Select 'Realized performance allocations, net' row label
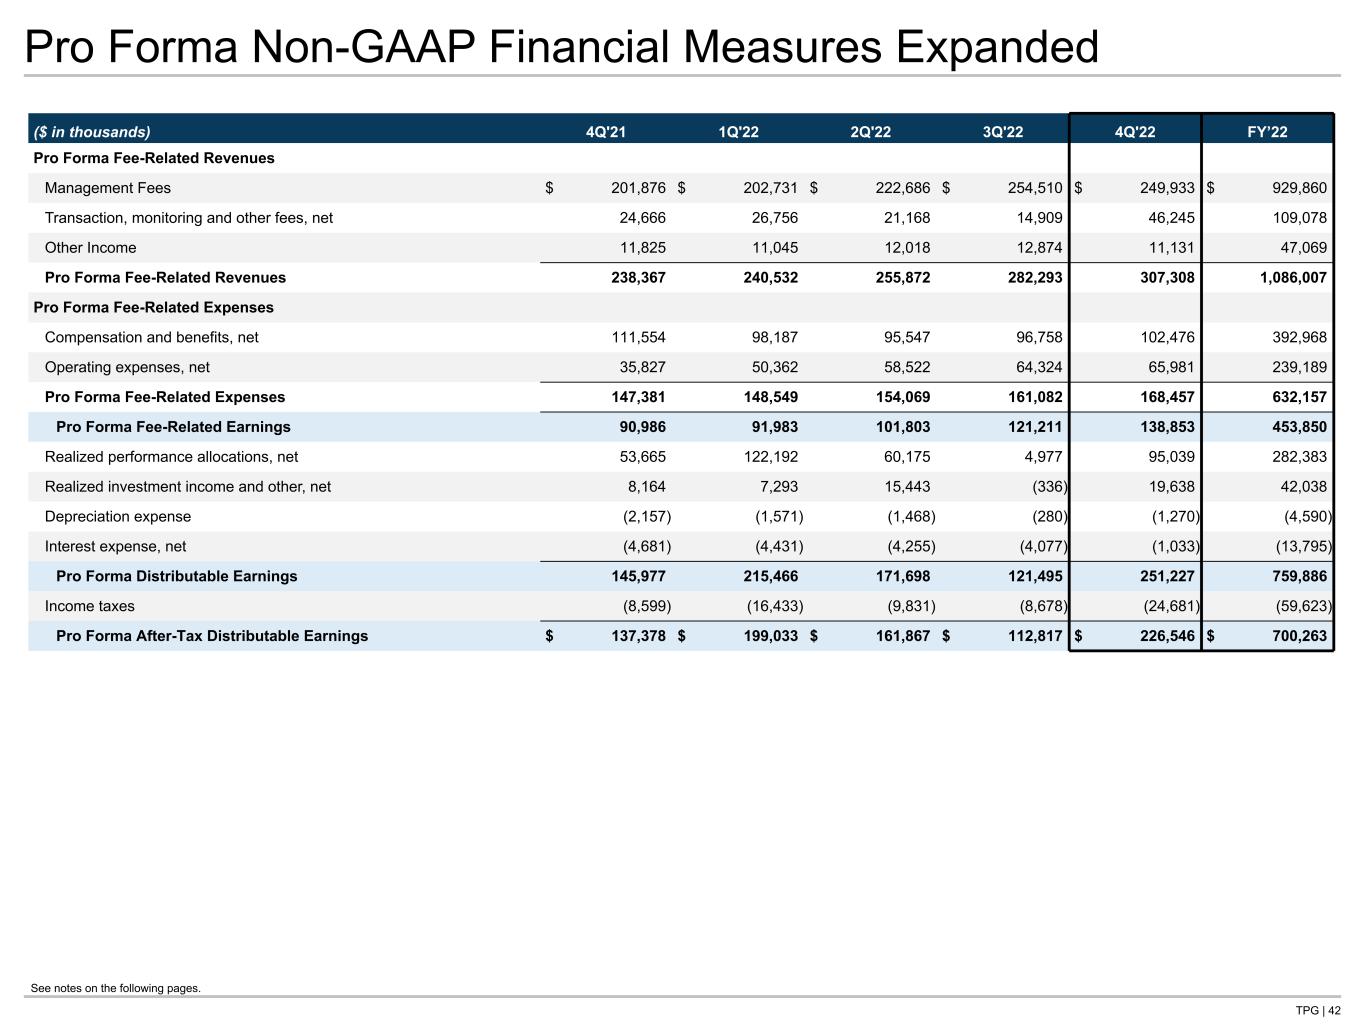Screen dimensions: 1365x1024 (172, 457)
